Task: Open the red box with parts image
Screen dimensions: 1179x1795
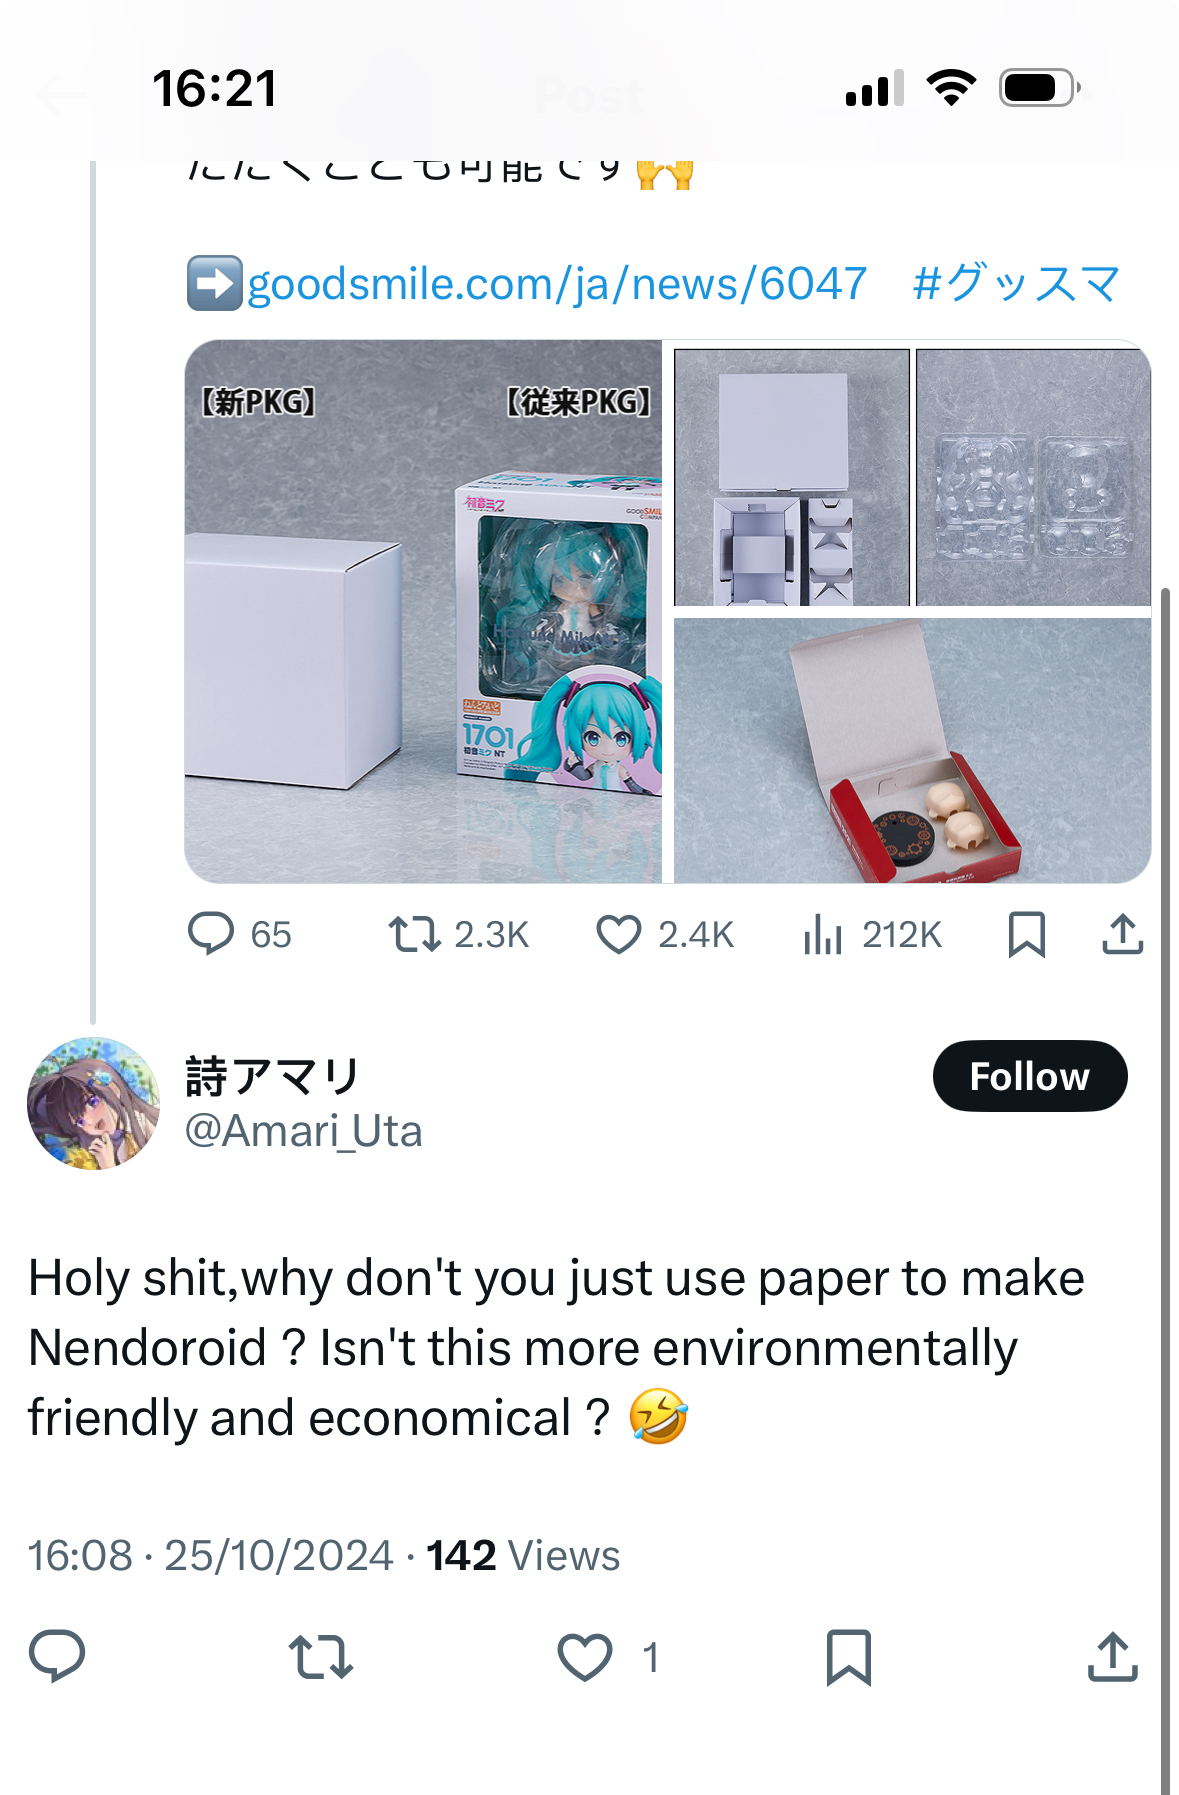Action: 912,750
